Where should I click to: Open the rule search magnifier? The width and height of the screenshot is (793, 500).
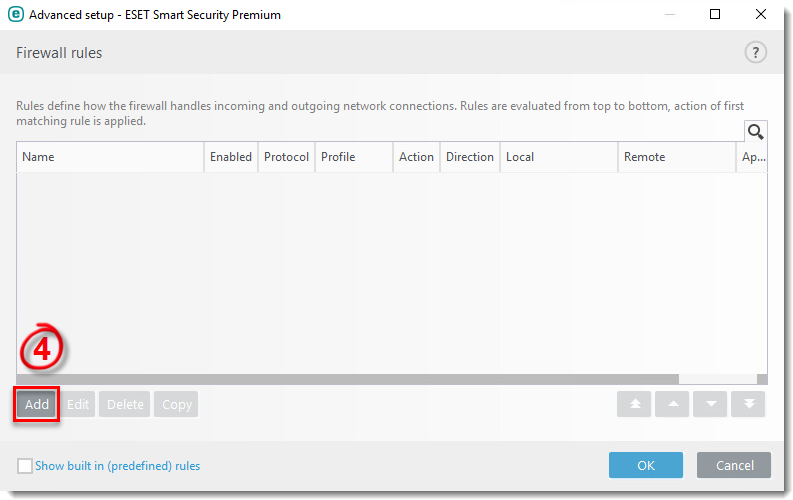coord(756,131)
